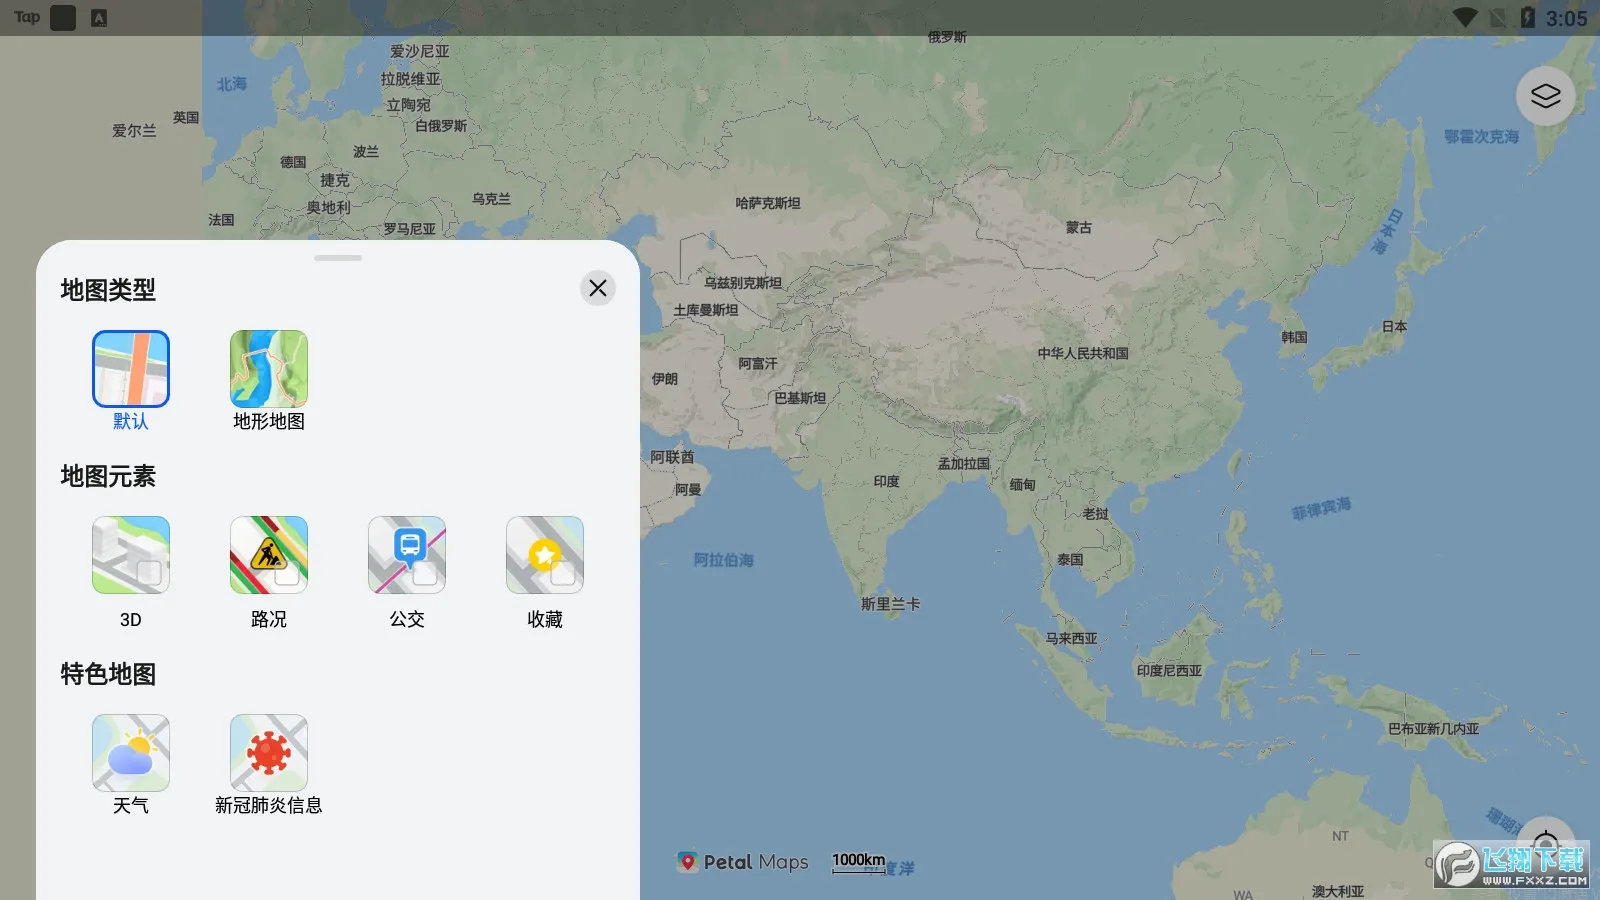Show the 收藏 favorites layer icon

coord(544,555)
